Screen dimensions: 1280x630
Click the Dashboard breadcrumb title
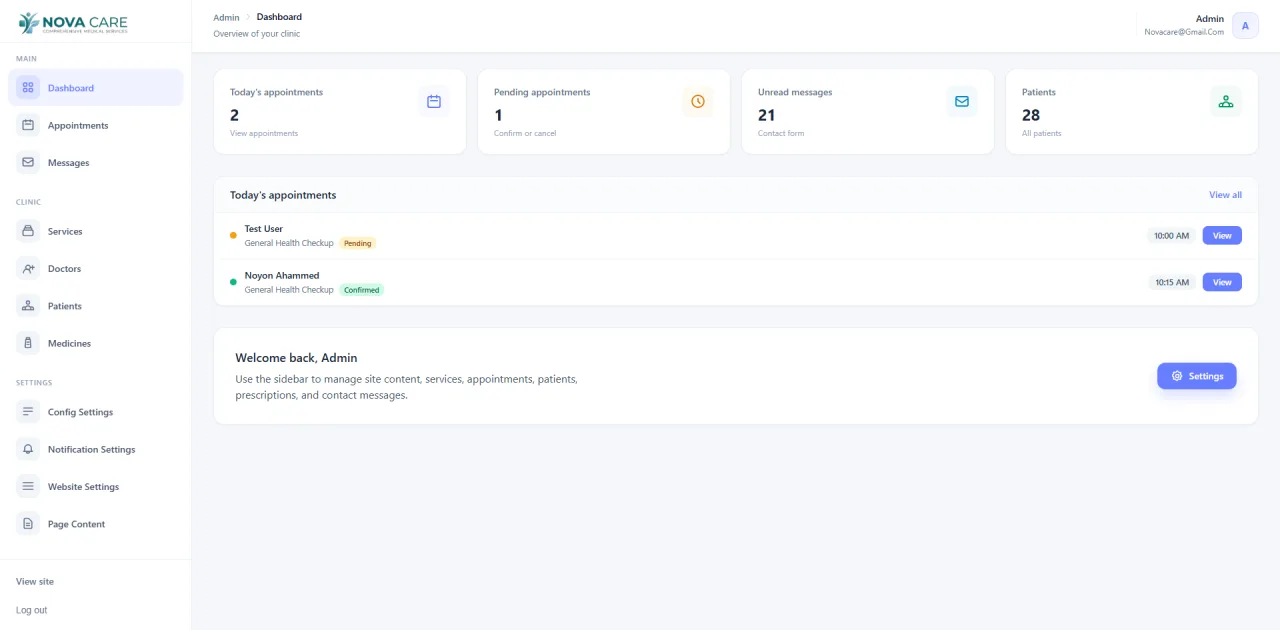[x=279, y=17]
